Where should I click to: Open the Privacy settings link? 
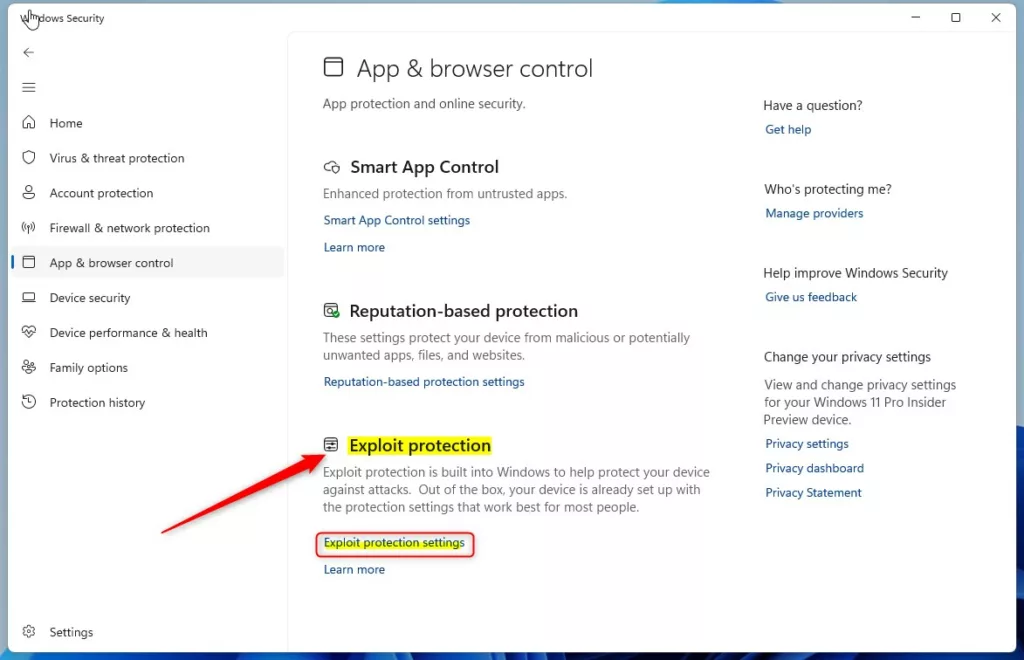tap(807, 444)
